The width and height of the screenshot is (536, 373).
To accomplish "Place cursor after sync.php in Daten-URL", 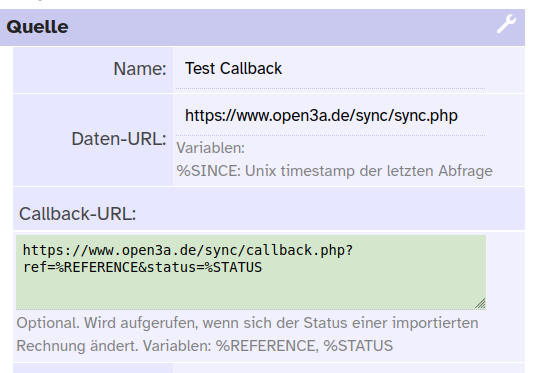I will [459, 116].
